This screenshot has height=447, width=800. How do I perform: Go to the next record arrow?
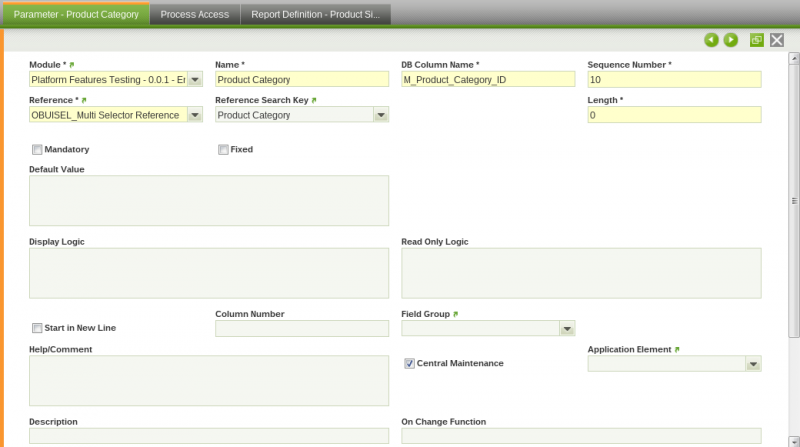[x=731, y=40]
